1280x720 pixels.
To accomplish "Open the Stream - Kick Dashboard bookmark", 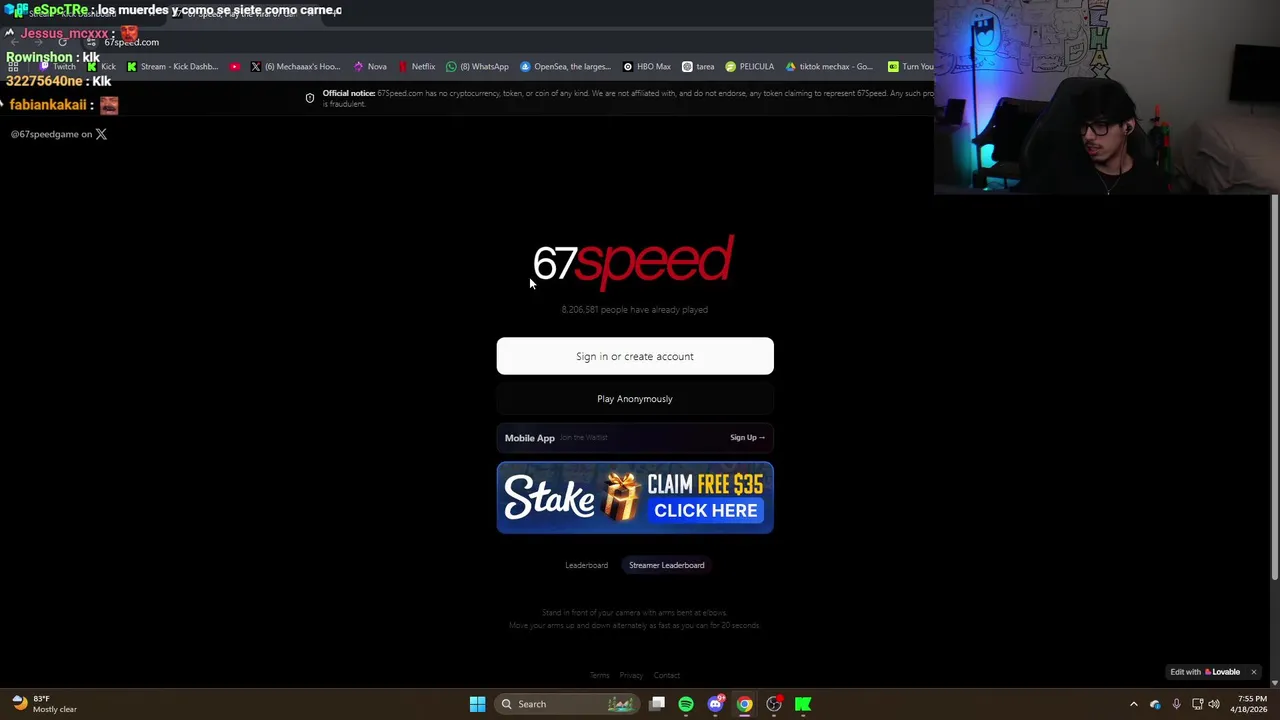I will [172, 67].
